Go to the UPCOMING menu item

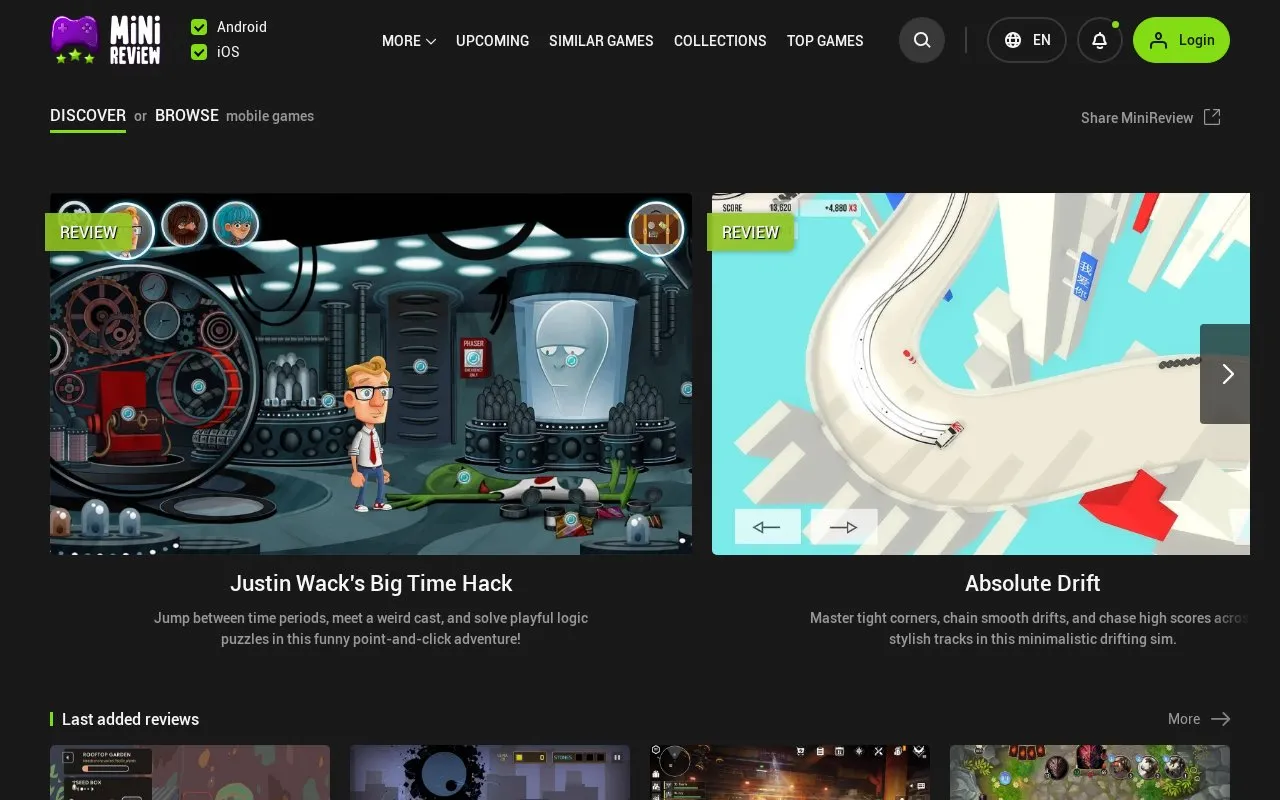(x=492, y=41)
